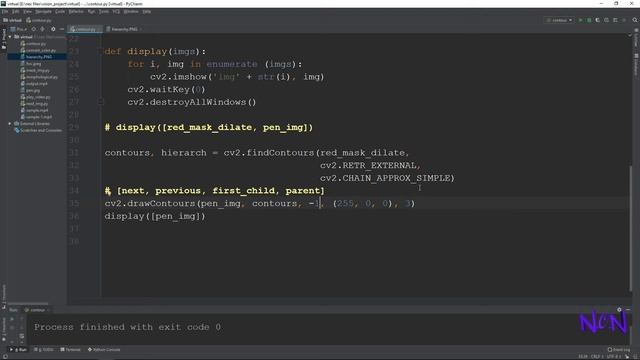The width and height of the screenshot is (640, 360).
Task: Open the Refactor menu
Action: (76, 12)
